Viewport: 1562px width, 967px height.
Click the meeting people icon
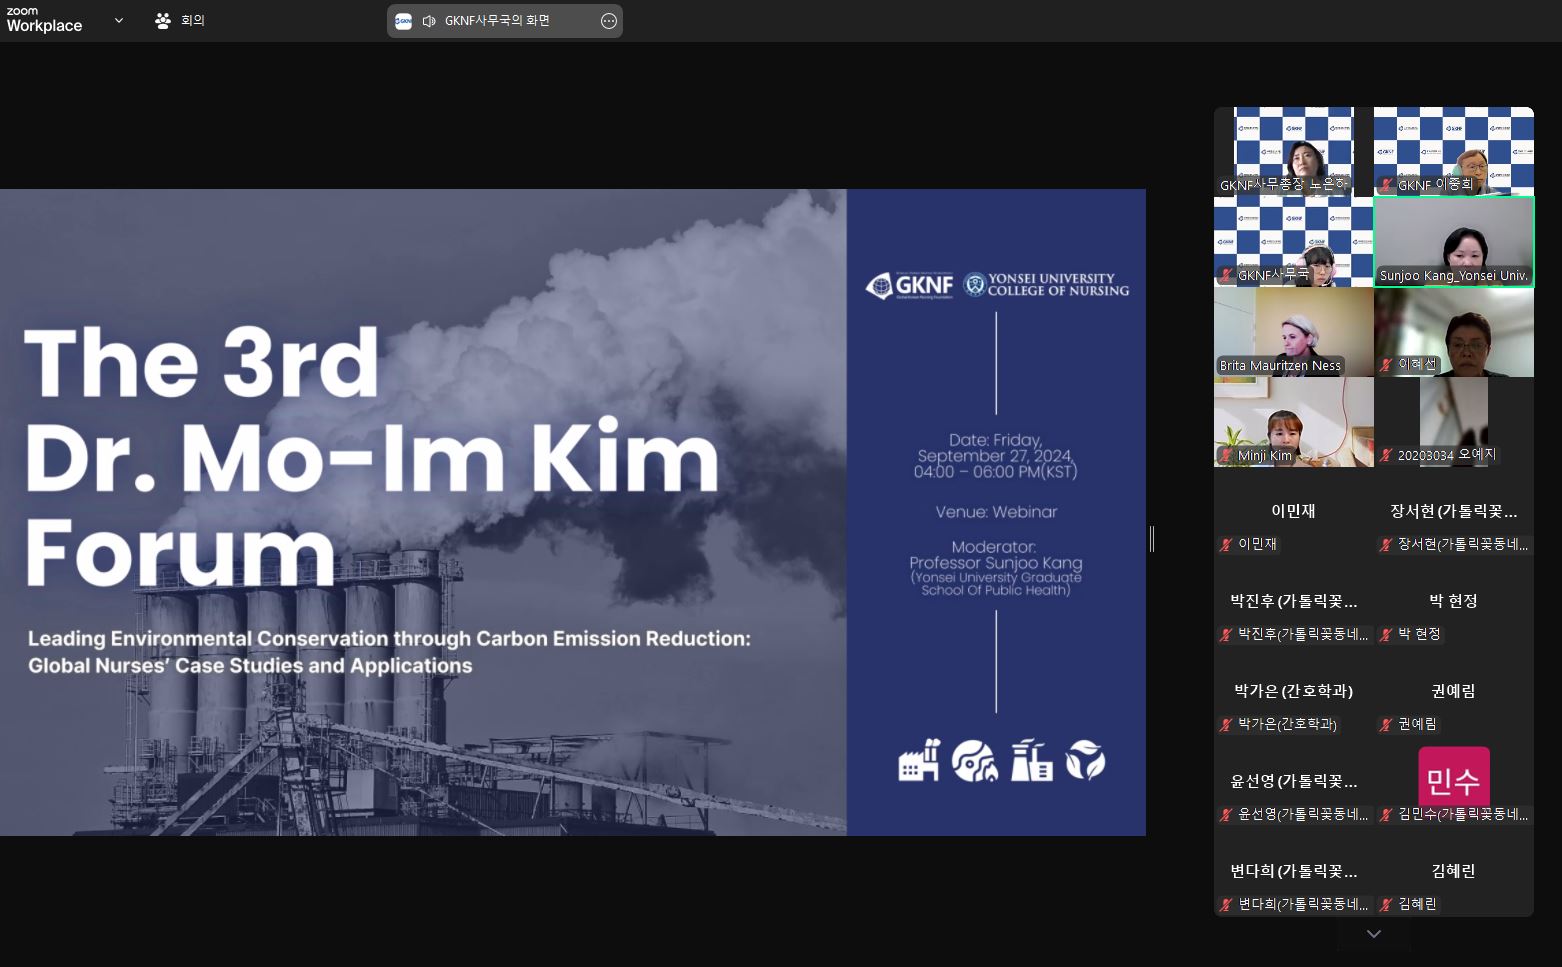coord(163,20)
